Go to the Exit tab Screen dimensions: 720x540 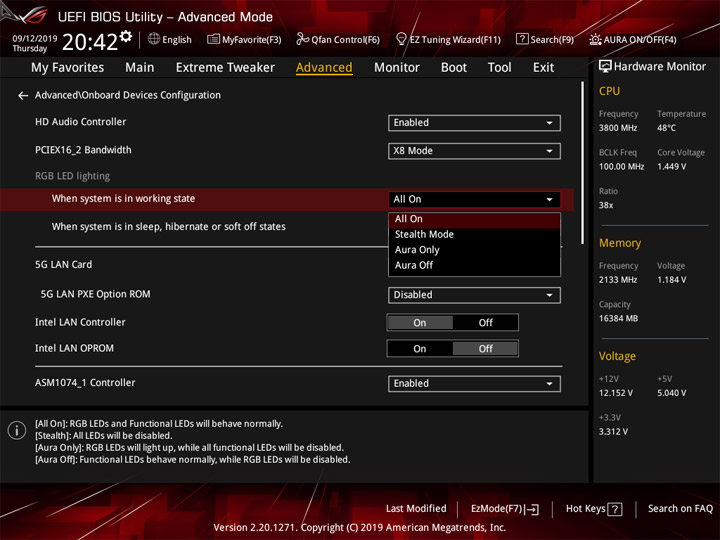[543, 68]
